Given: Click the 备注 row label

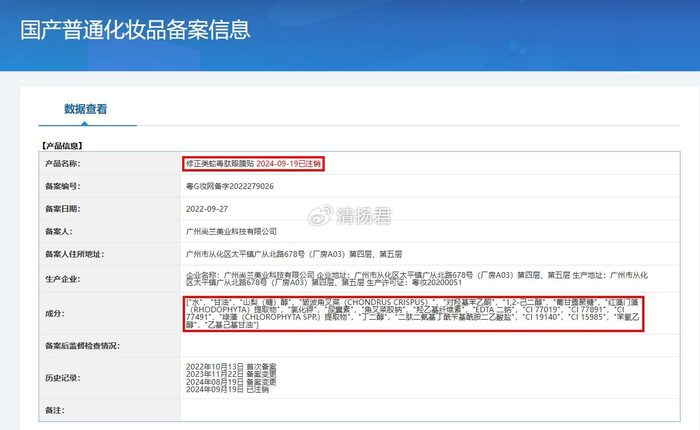Looking at the screenshot, I should coord(54,410).
